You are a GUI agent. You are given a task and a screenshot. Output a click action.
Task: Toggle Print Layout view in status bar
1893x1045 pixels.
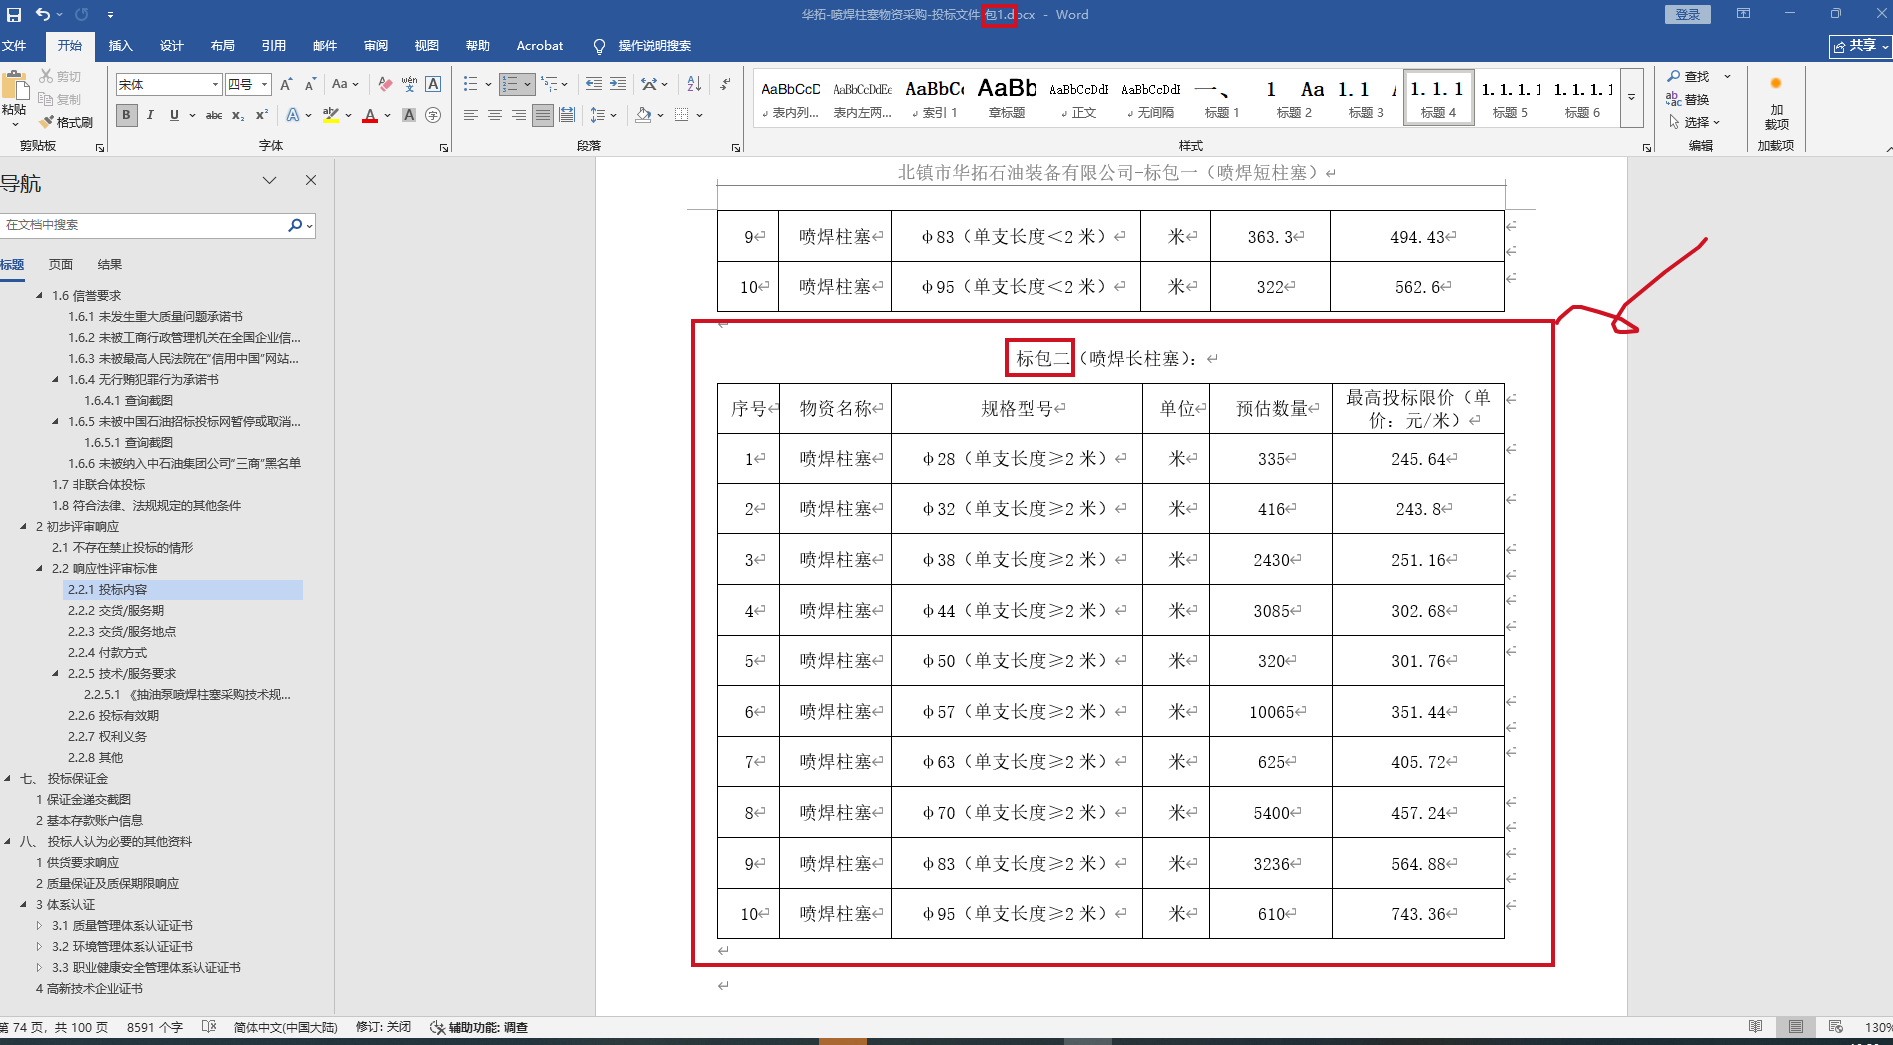(x=1796, y=1027)
